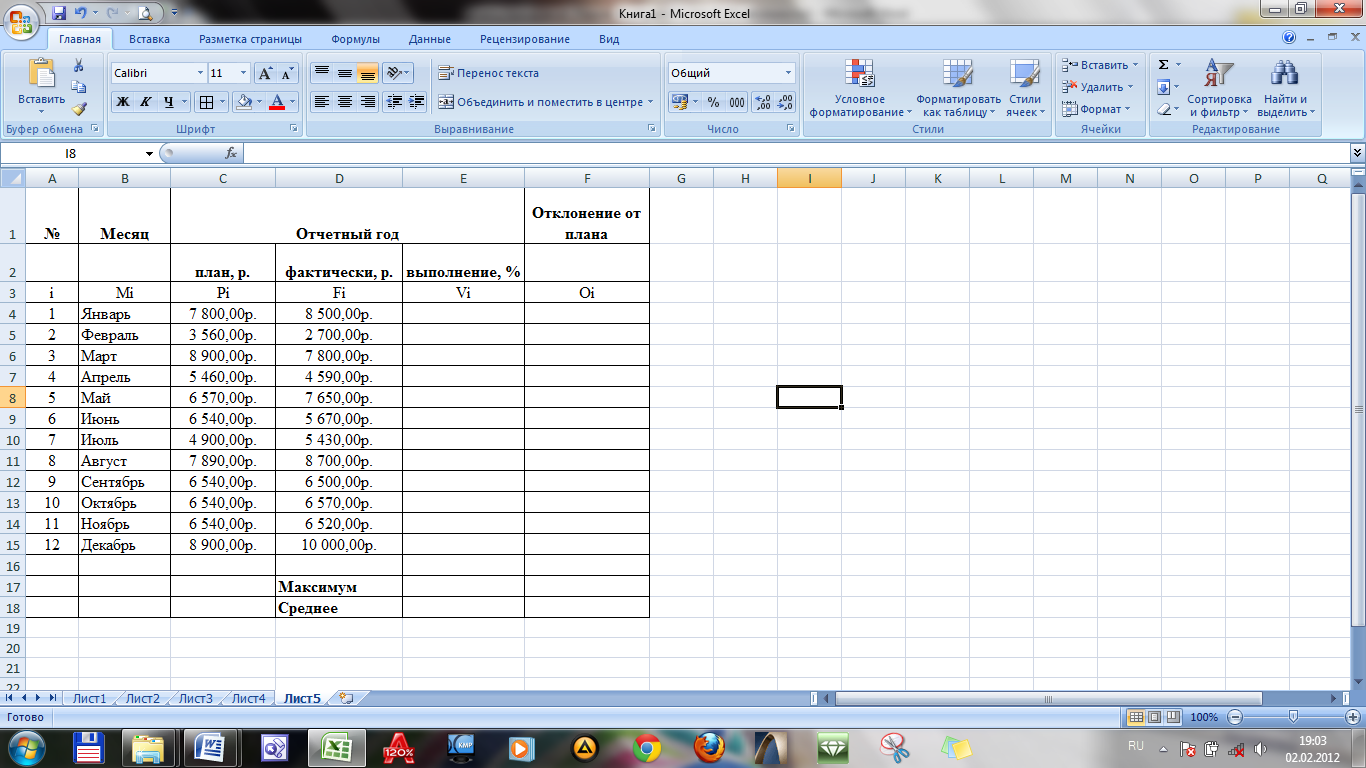Open Format as Table gallery
1366x768 pixels.
958,88
